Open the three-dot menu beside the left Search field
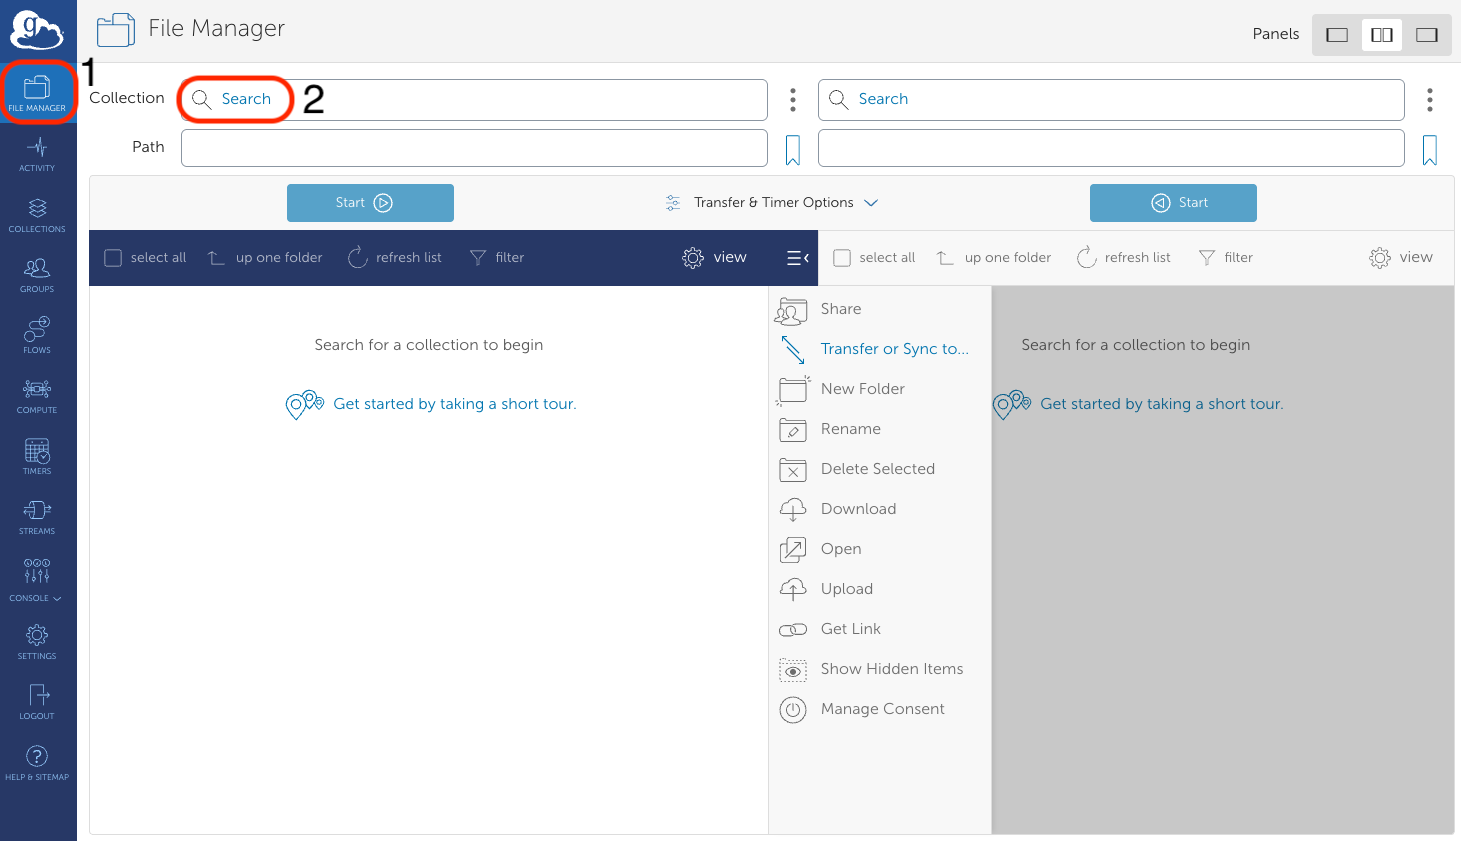The width and height of the screenshot is (1461, 841). coord(792,99)
